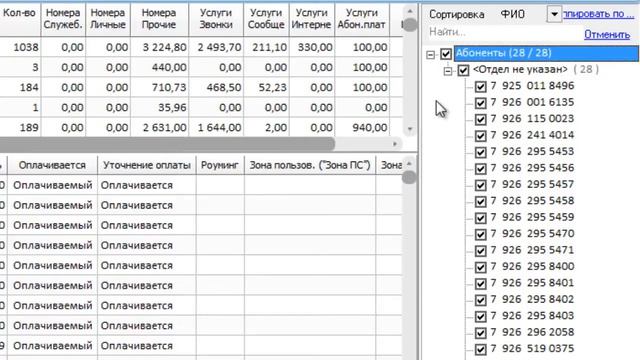
Task: Toggle checkbox for 7 926 296 2058
Action: [x=480, y=333]
